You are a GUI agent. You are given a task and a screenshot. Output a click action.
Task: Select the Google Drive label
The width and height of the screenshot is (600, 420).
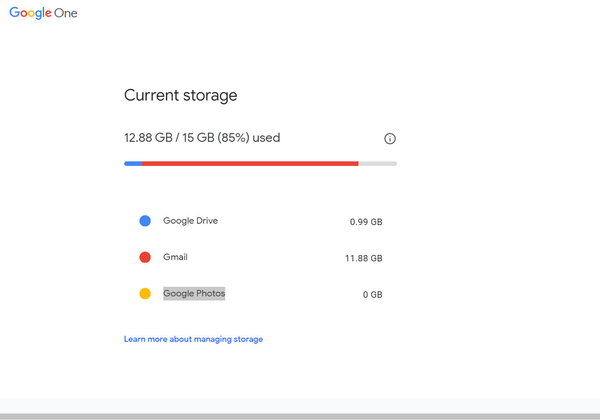(190, 221)
